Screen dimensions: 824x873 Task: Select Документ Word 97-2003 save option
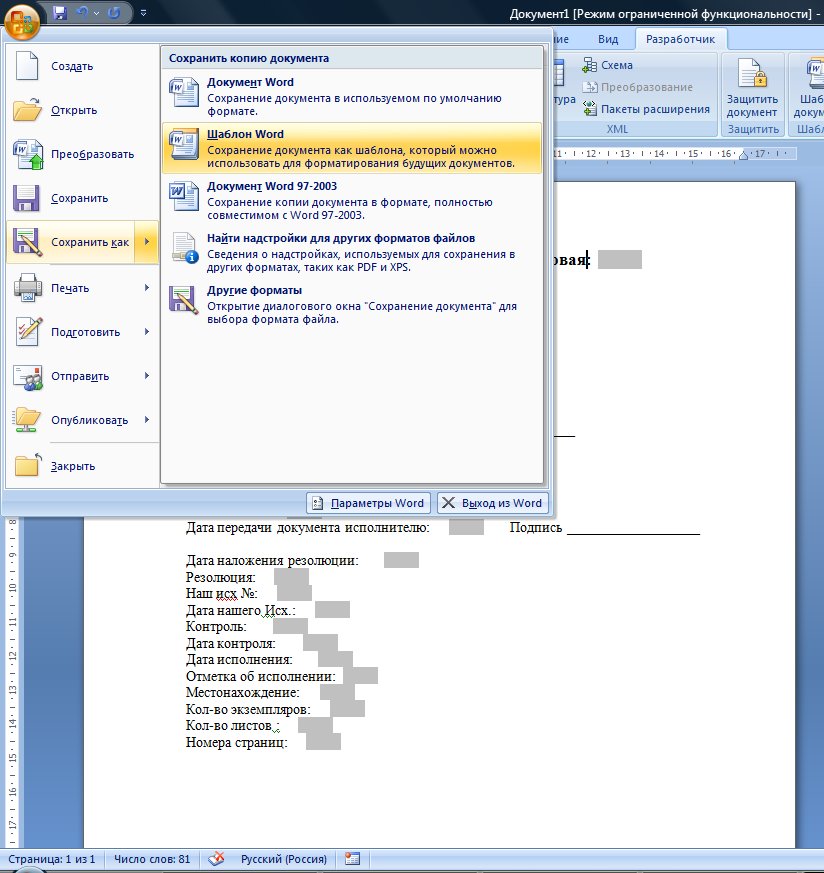(352, 200)
